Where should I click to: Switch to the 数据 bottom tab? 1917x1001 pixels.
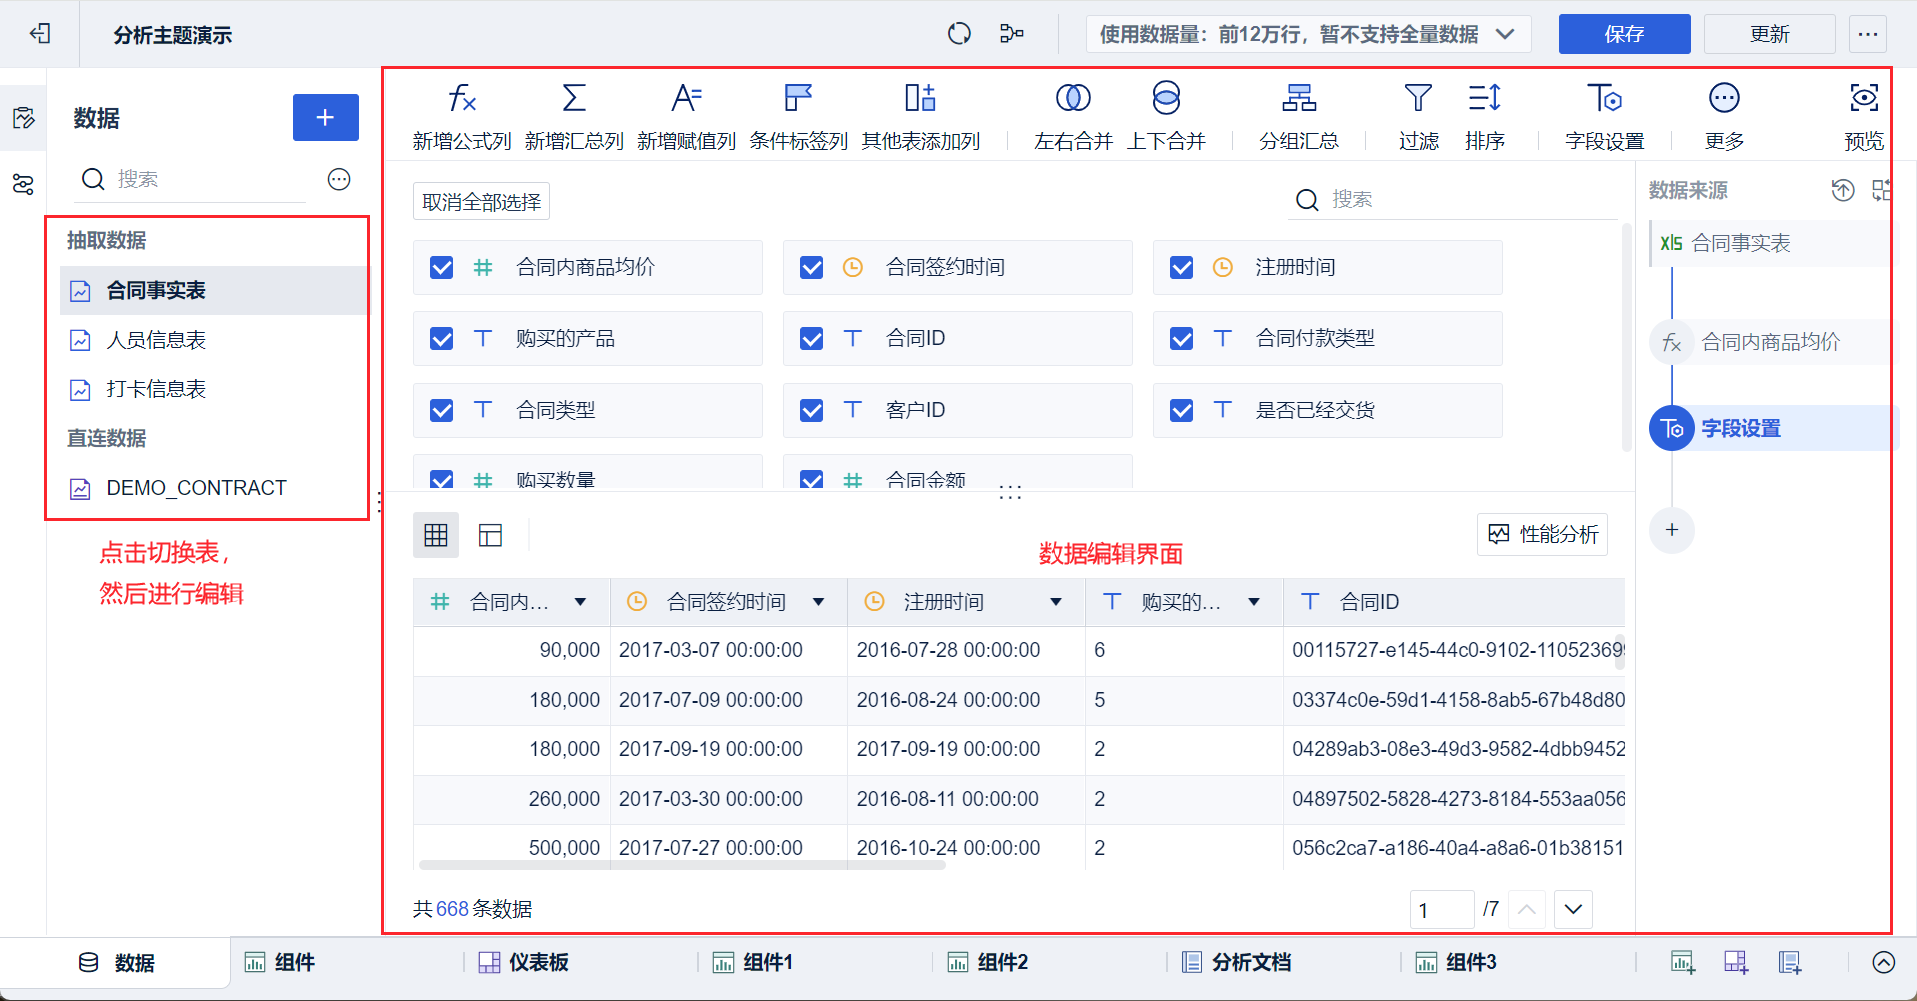click(116, 962)
